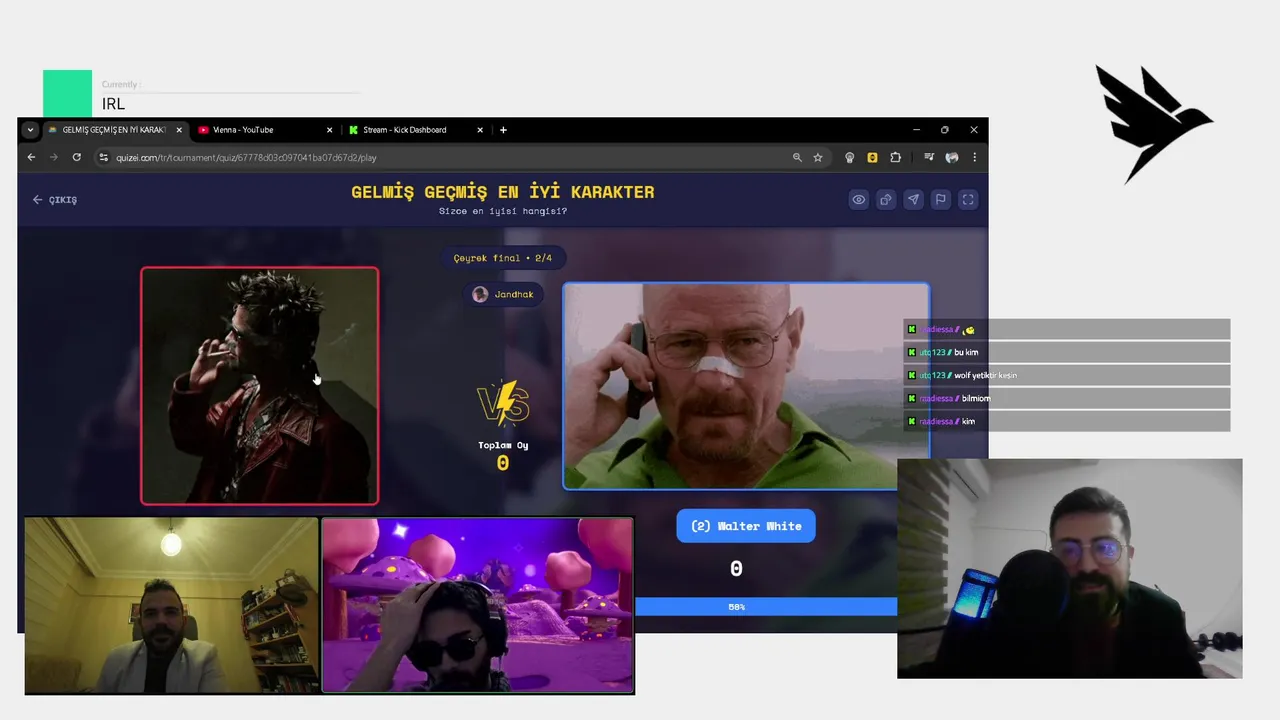This screenshot has height=720, width=1280.
Task: Click the Jandhak user chip
Action: coord(503,294)
